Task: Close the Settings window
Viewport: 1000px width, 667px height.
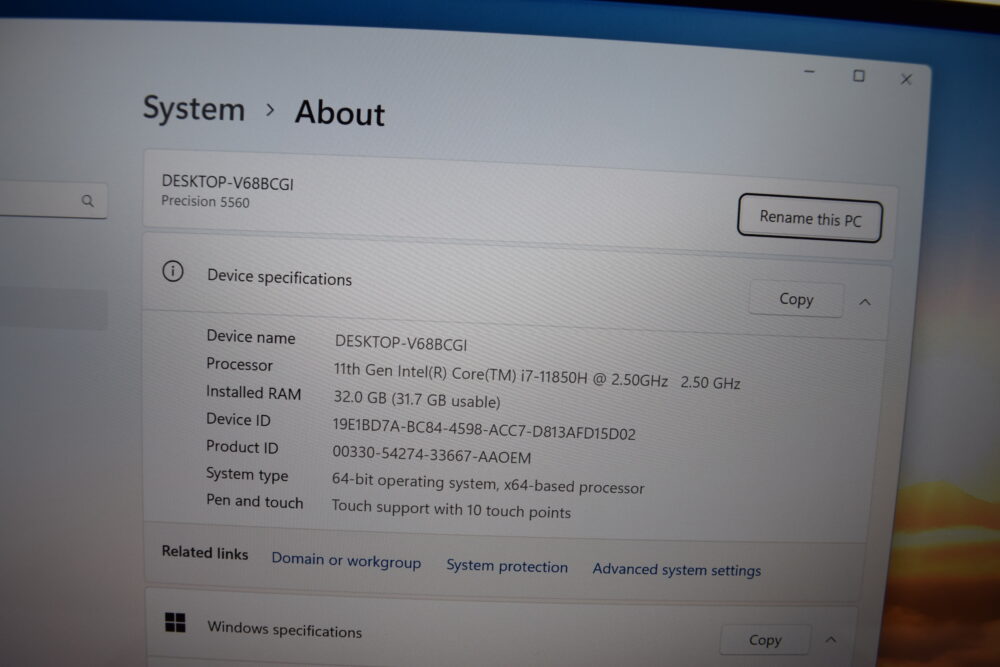Action: tap(906, 79)
